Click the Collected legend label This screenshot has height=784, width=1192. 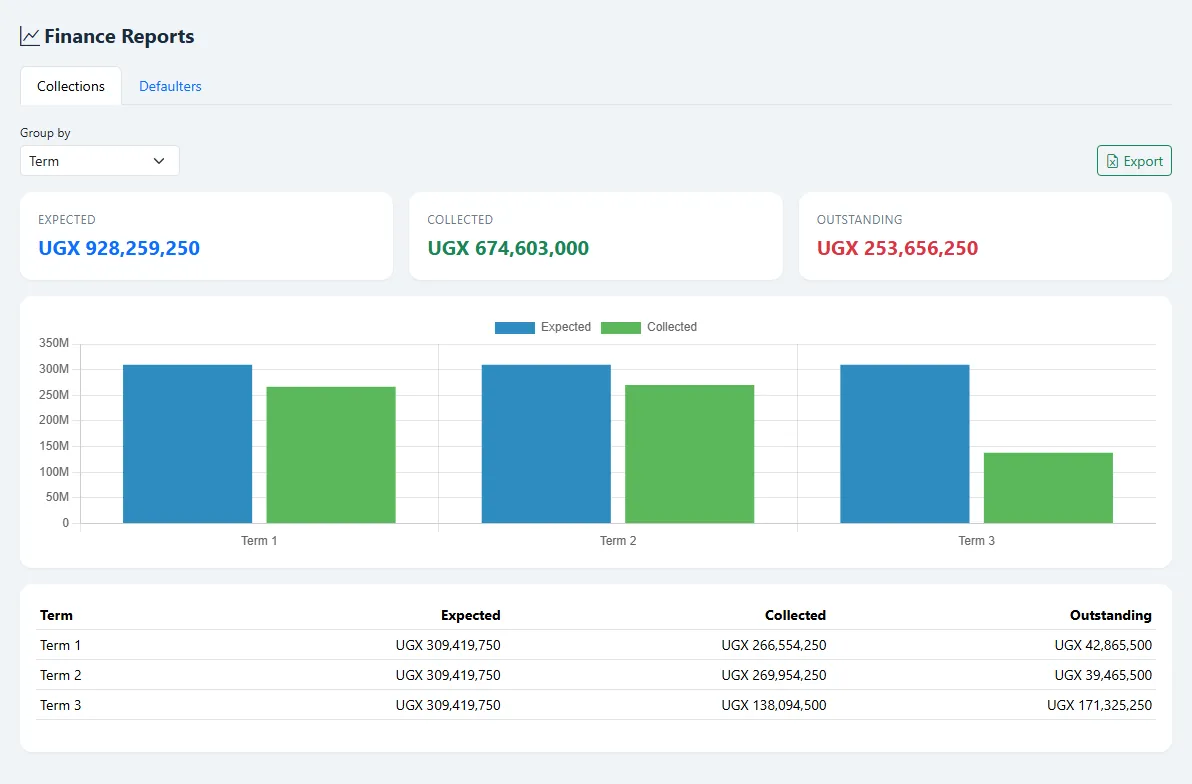point(672,327)
